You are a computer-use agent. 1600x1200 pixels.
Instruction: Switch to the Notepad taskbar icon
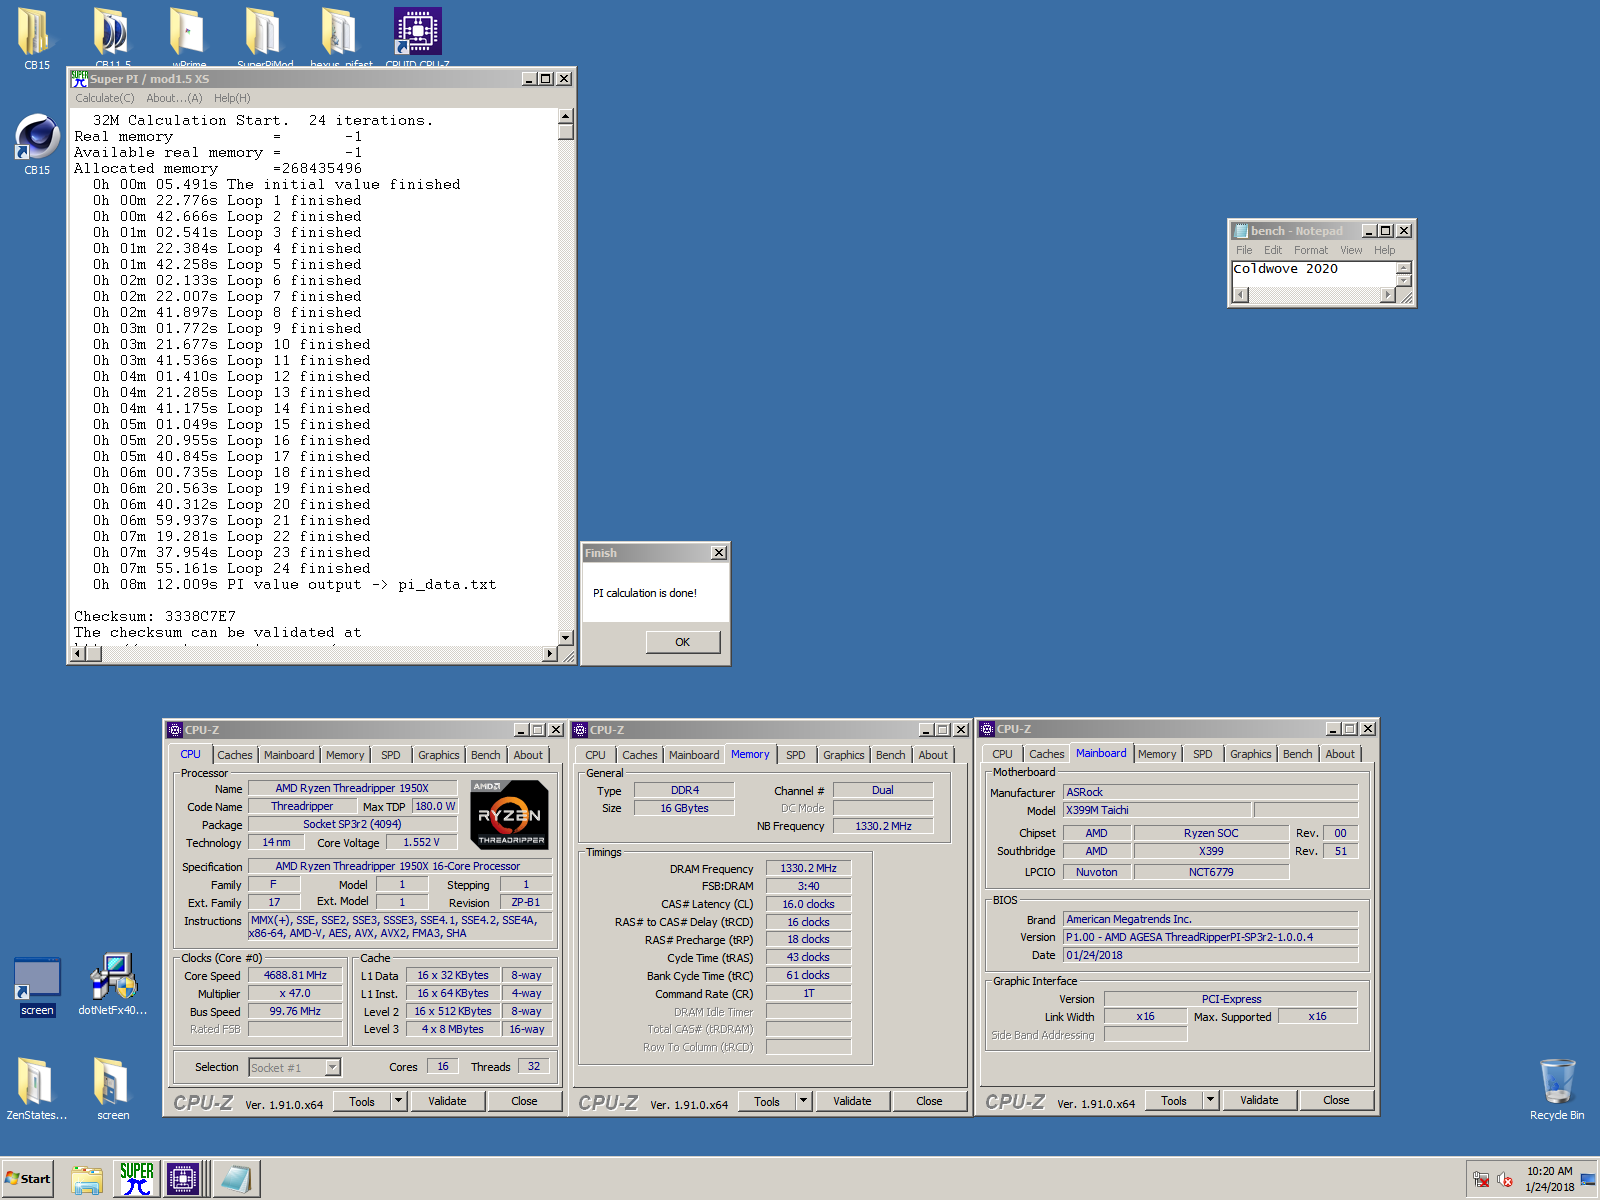pos(237,1179)
